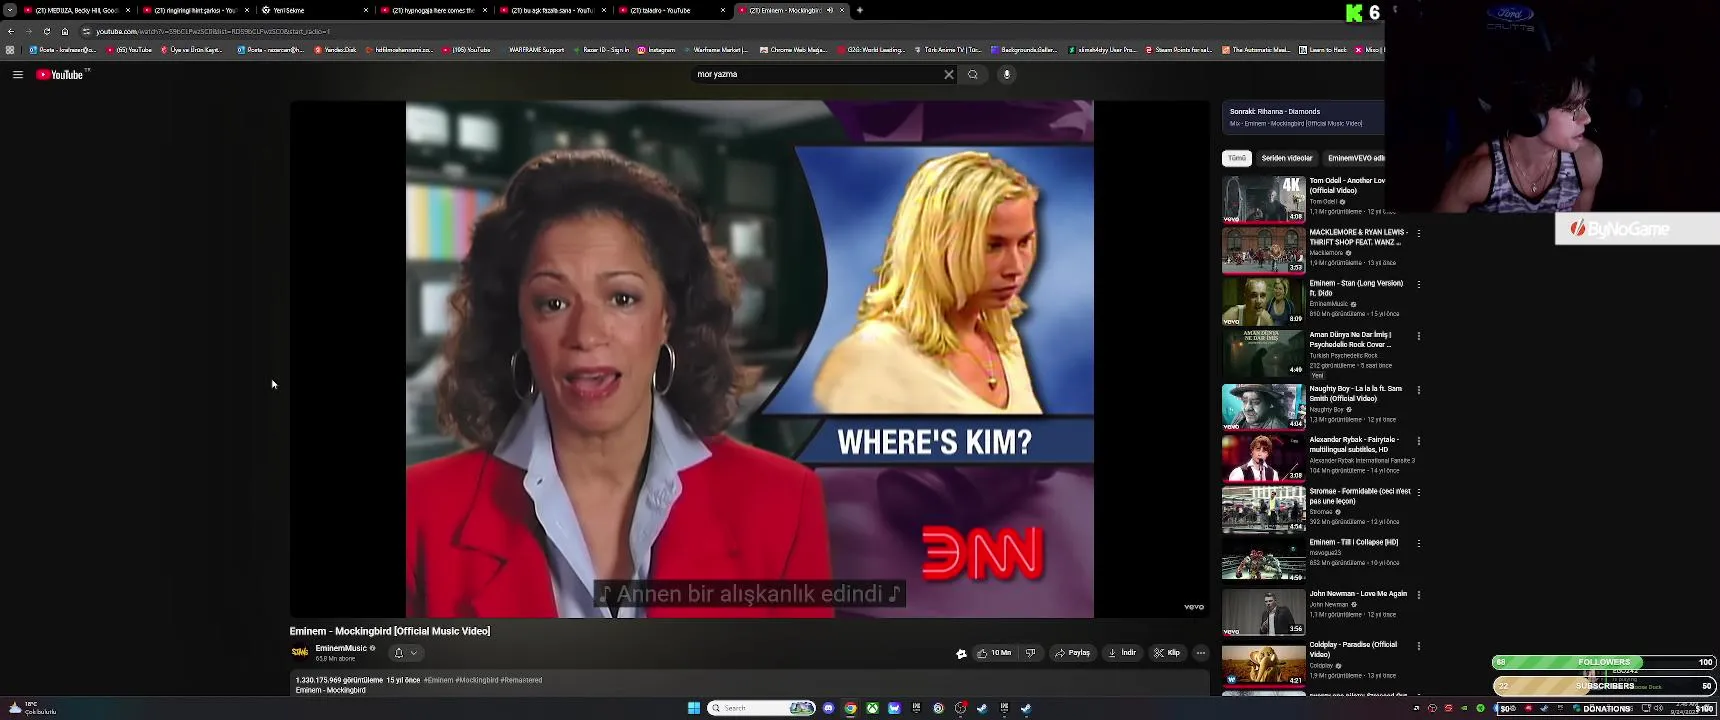This screenshot has height=720, width=1720.
Task: Open Eminem - Stan (Long Version) thumbnail
Action: tap(1264, 301)
